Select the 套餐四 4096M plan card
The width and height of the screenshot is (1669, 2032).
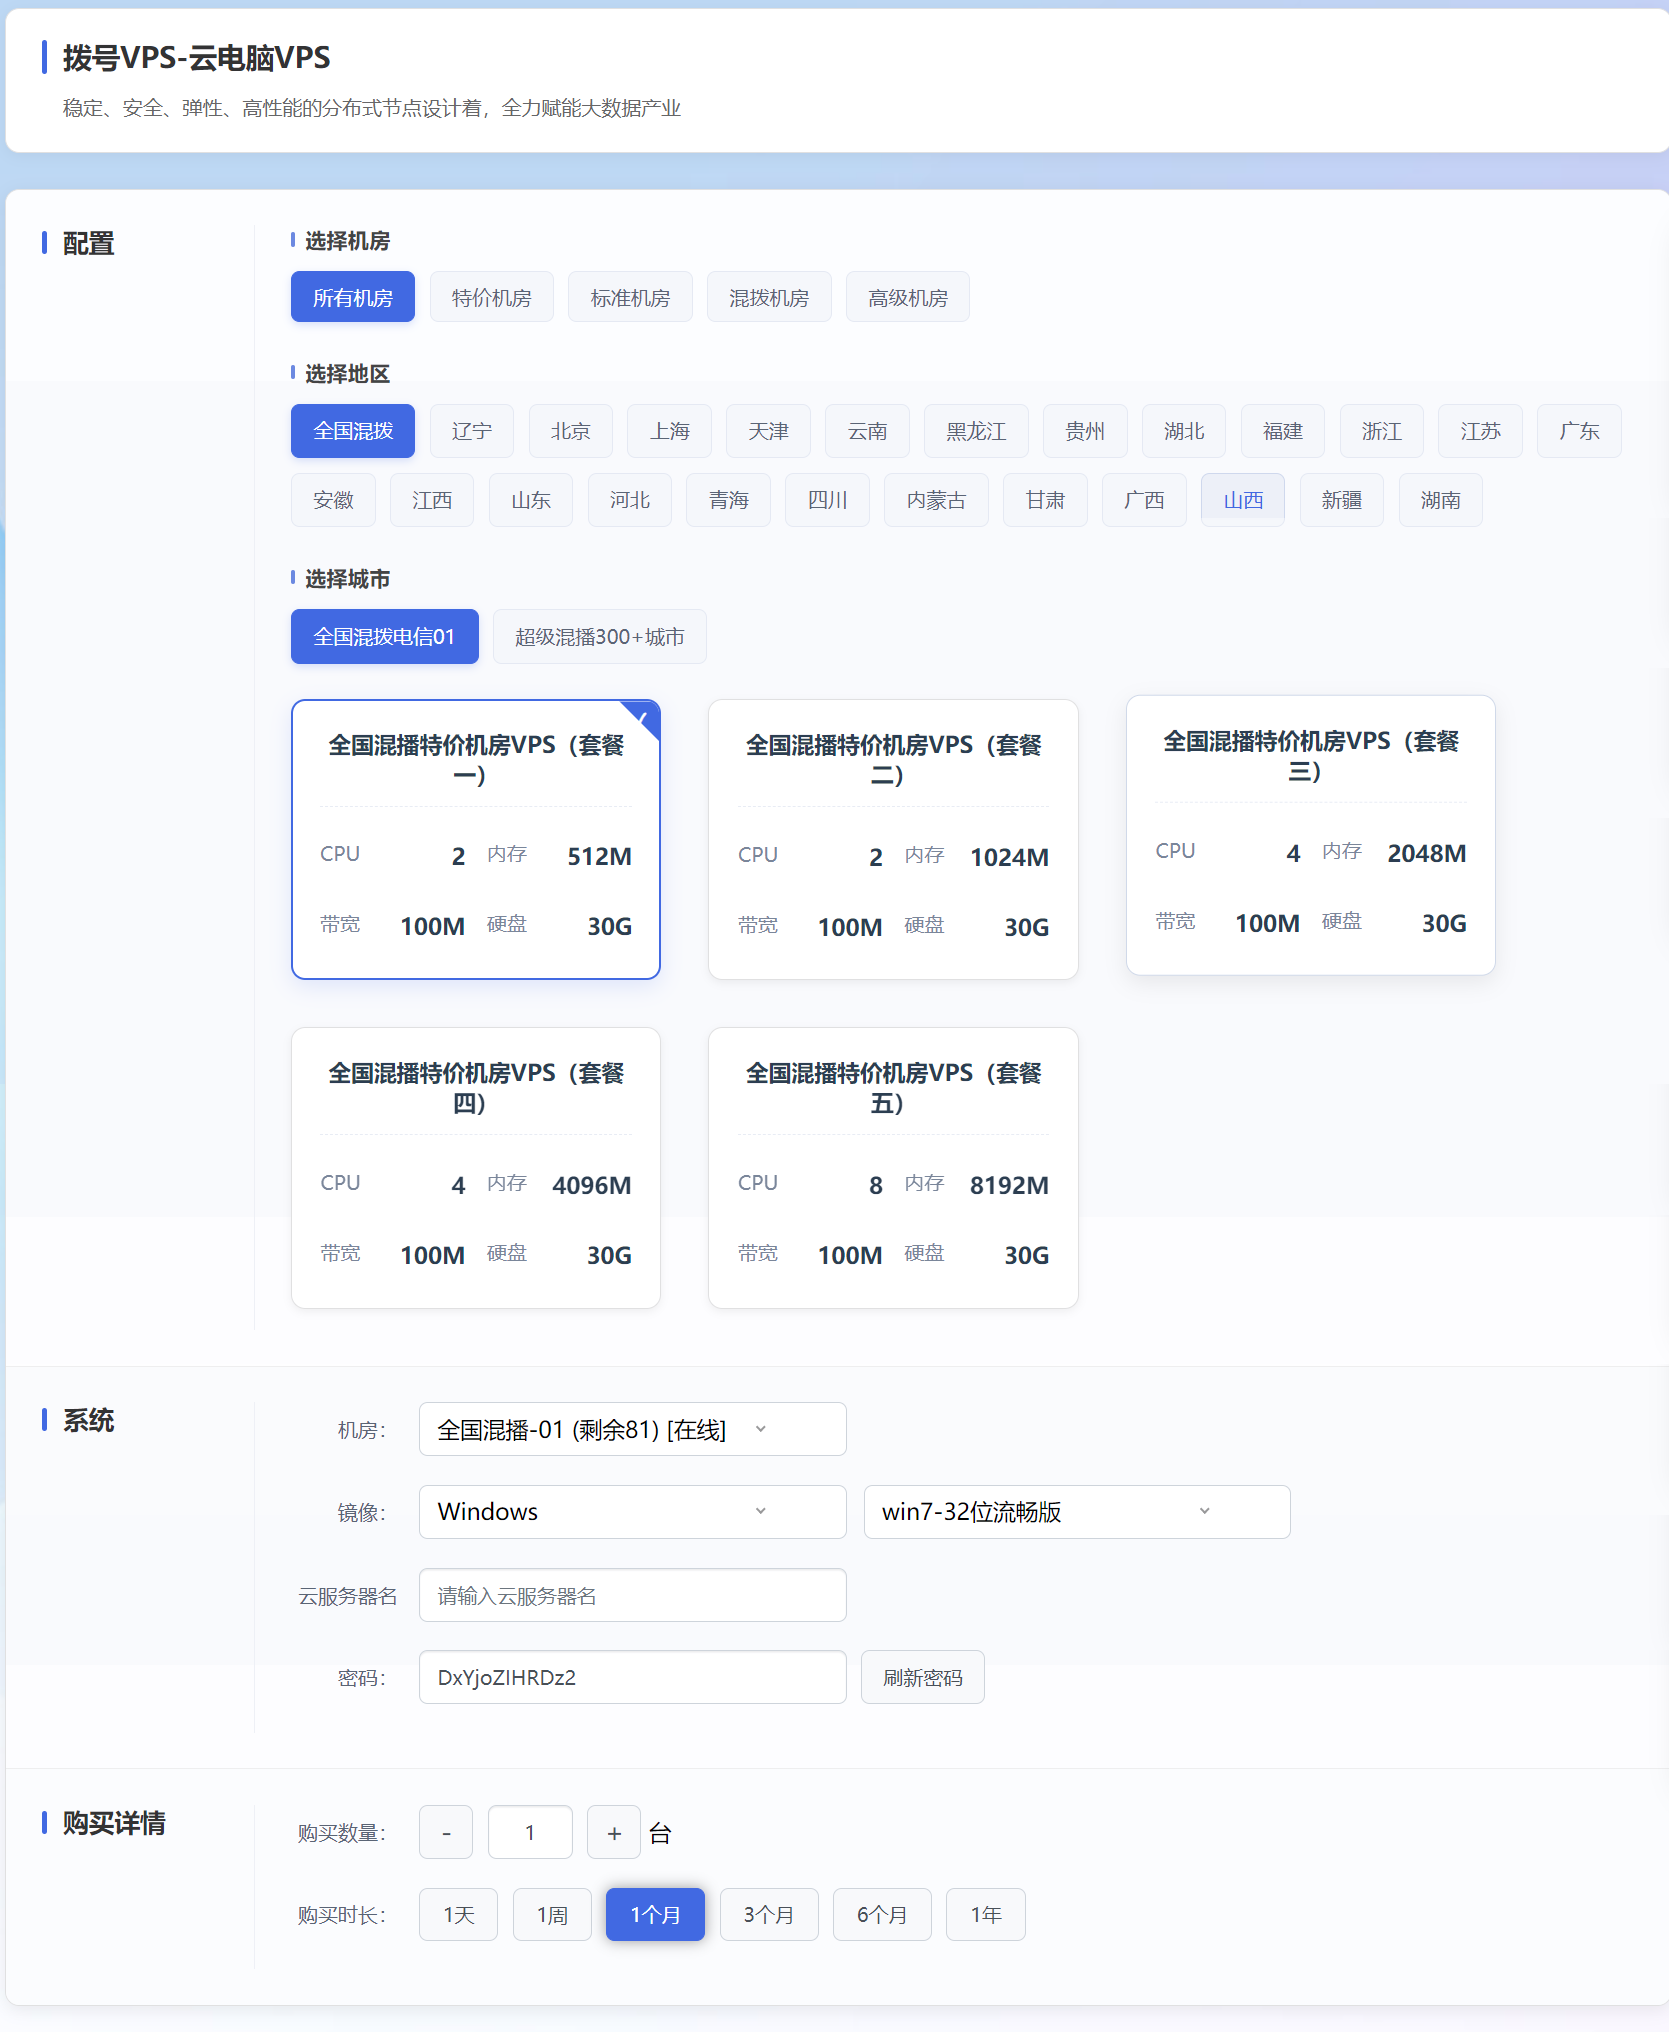point(475,1167)
